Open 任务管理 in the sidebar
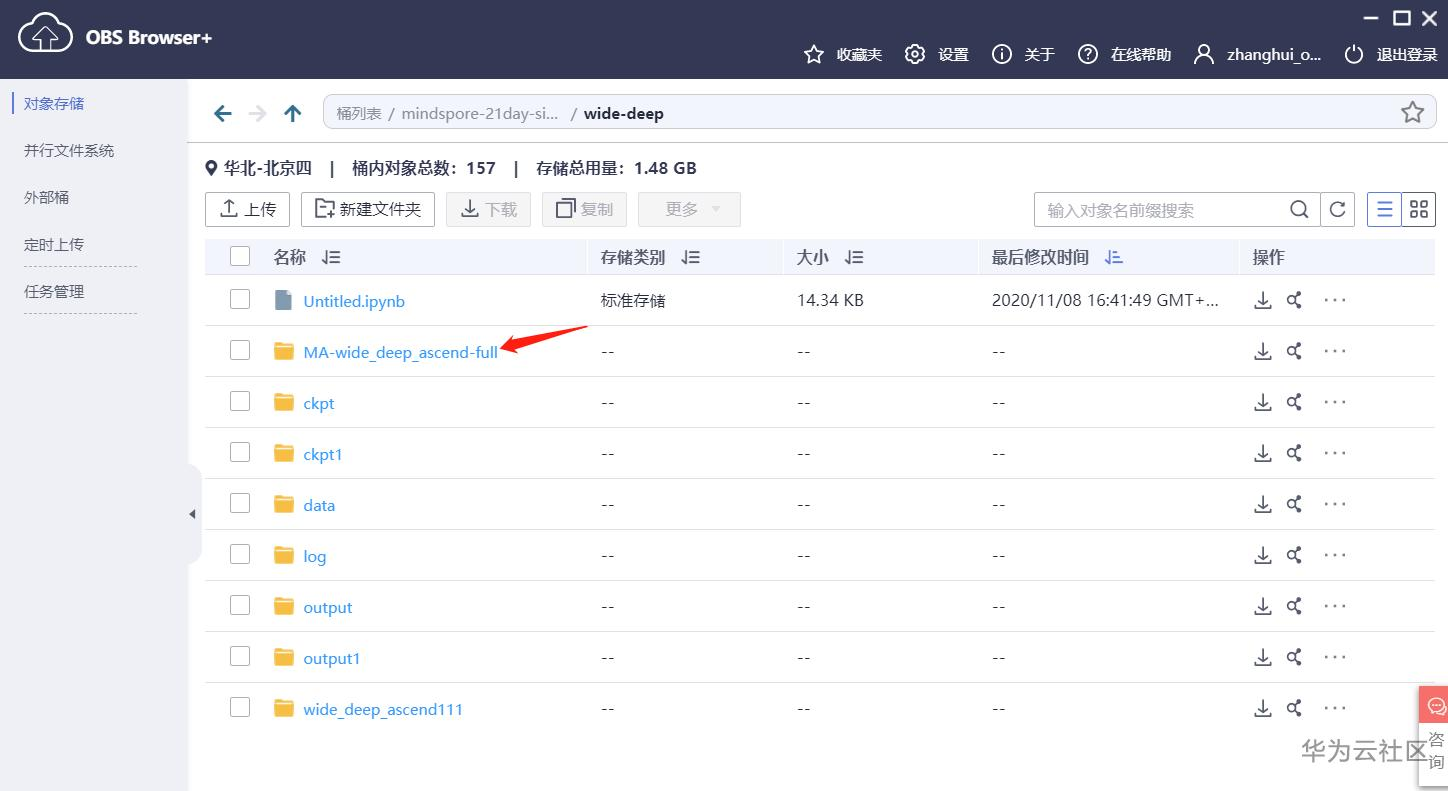 pos(54,291)
